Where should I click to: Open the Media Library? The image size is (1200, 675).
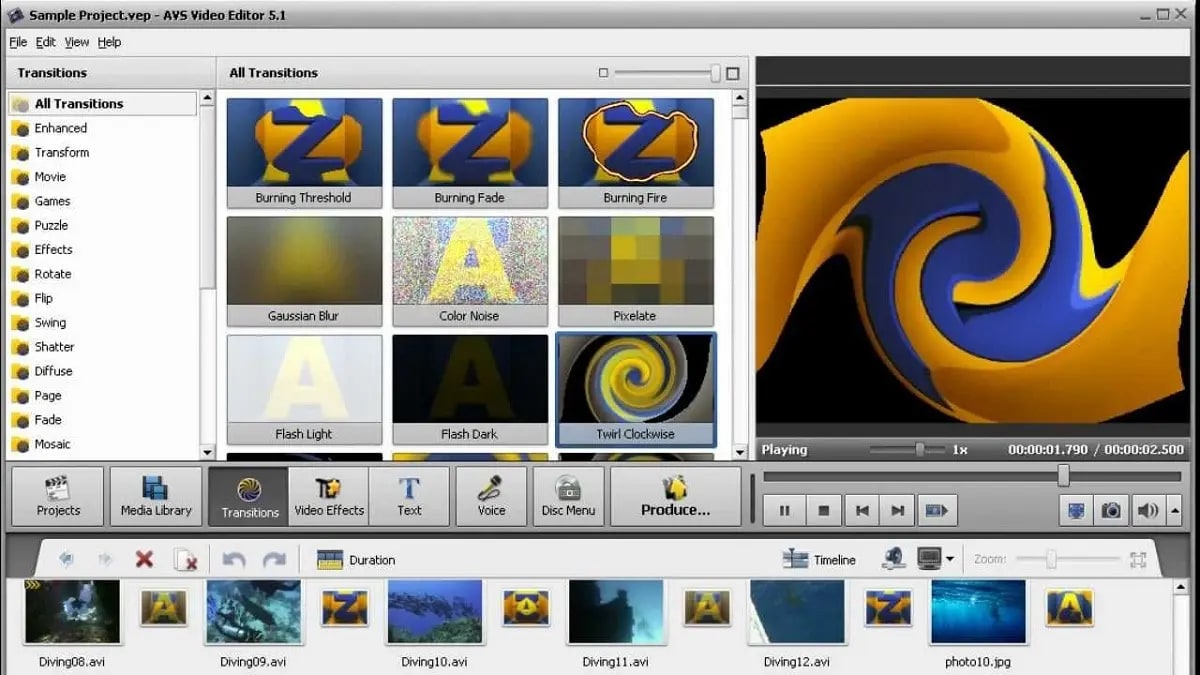coord(156,496)
